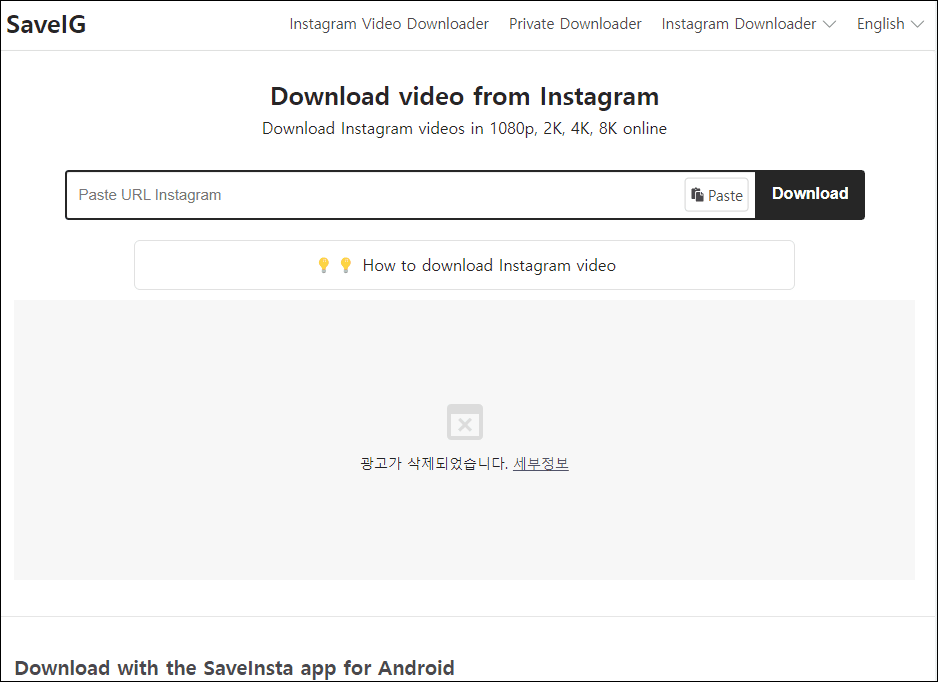Click the subtitle mentioning 1080p, 2K, 4K, 8K
The height and width of the screenshot is (682, 938).
464,129
